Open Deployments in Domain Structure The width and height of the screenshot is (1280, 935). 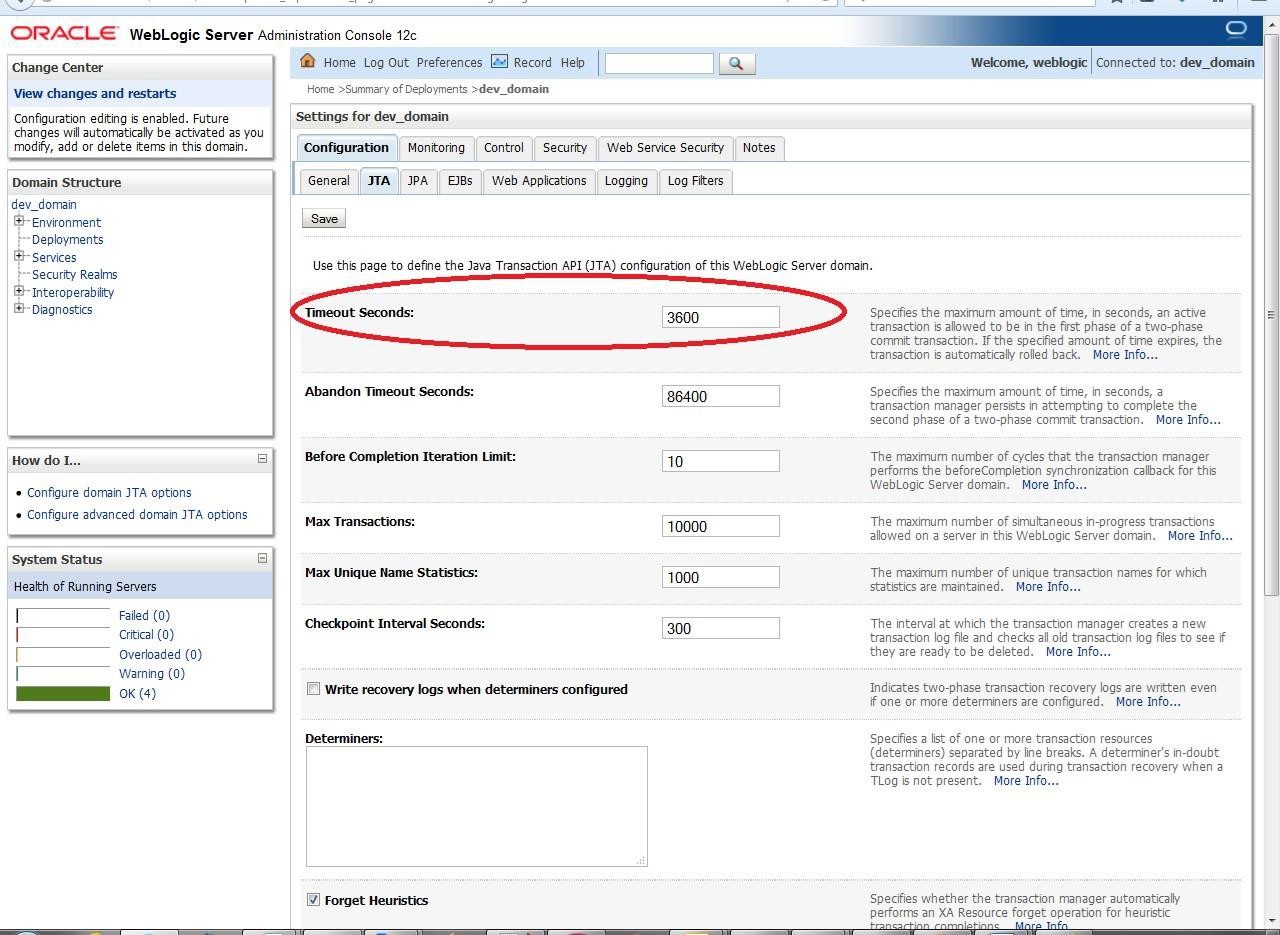coord(67,239)
